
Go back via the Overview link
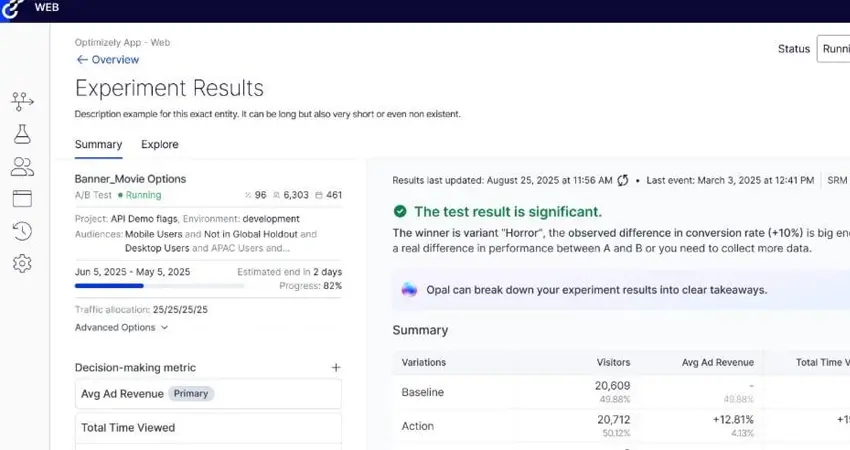[x=108, y=60]
